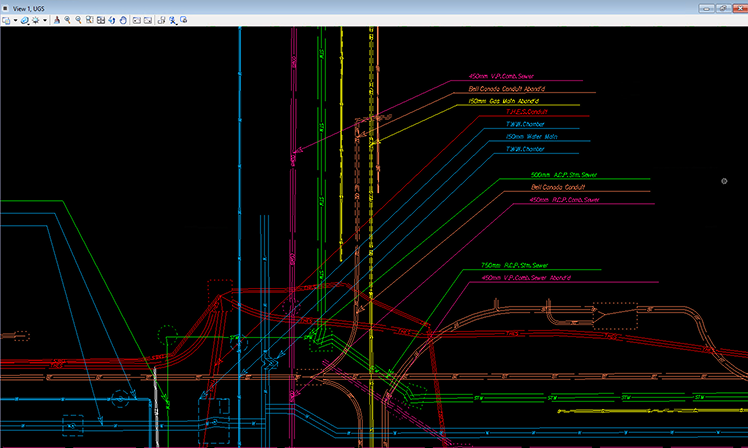The width and height of the screenshot is (748, 448).
Task: Click the '150mm Water Main' label in drawing
Action: (x=531, y=136)
